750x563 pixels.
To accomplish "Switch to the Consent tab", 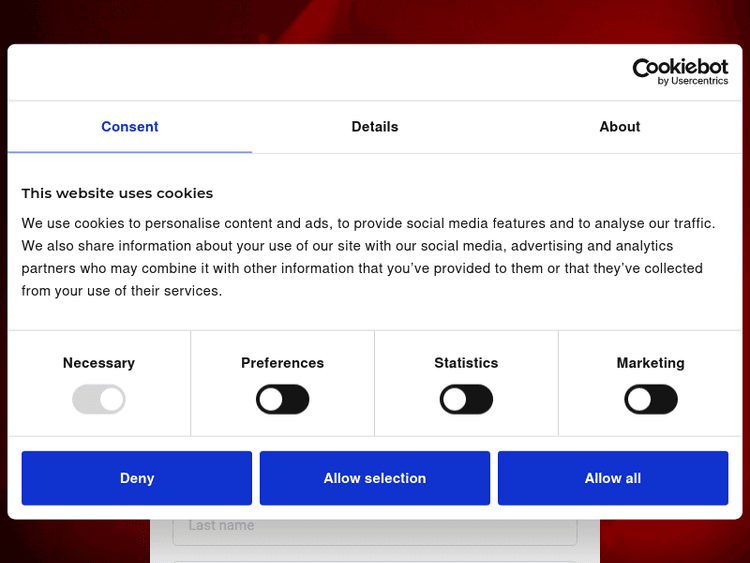I will [x=130, y=127].
